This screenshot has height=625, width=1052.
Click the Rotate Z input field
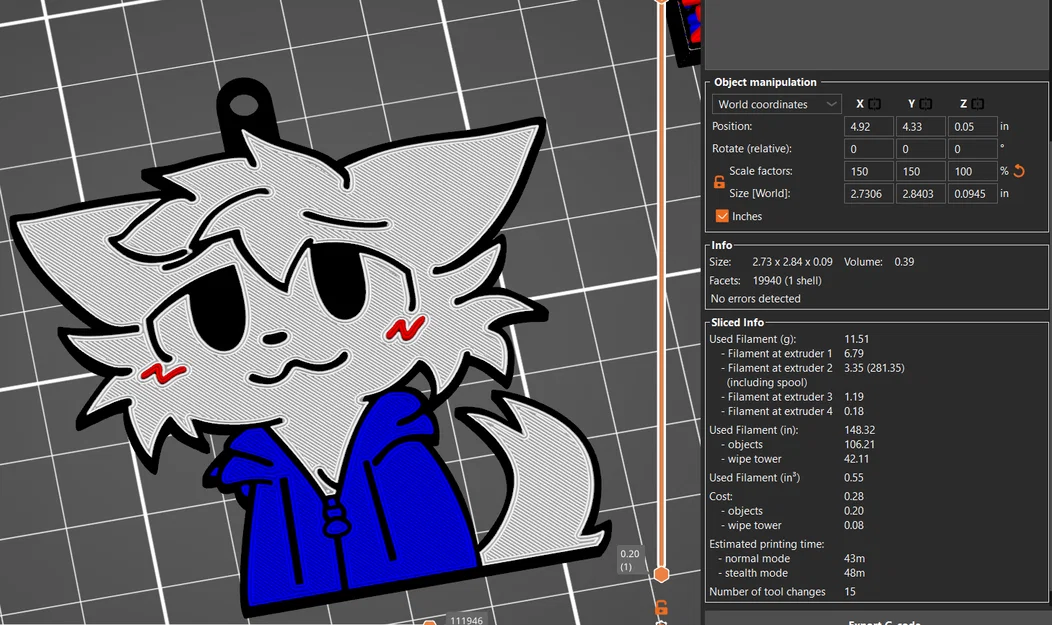pos(972,149)
